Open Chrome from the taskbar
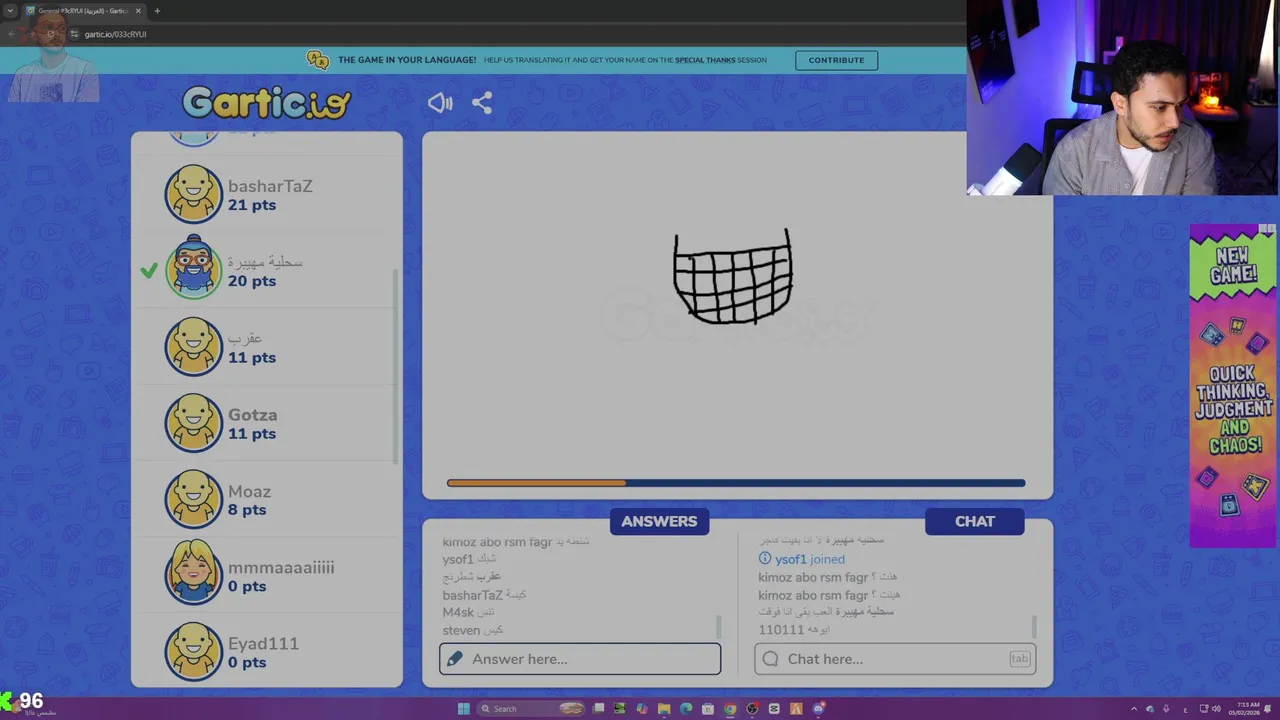Screen dimensions: 1280x720 point(730,709)
